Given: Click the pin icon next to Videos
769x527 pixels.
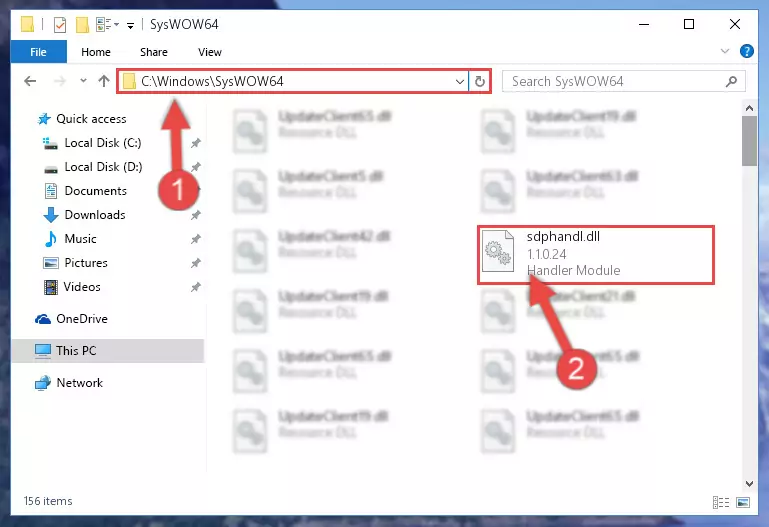Looking at the screenshot, I should [x=196, y=287].
